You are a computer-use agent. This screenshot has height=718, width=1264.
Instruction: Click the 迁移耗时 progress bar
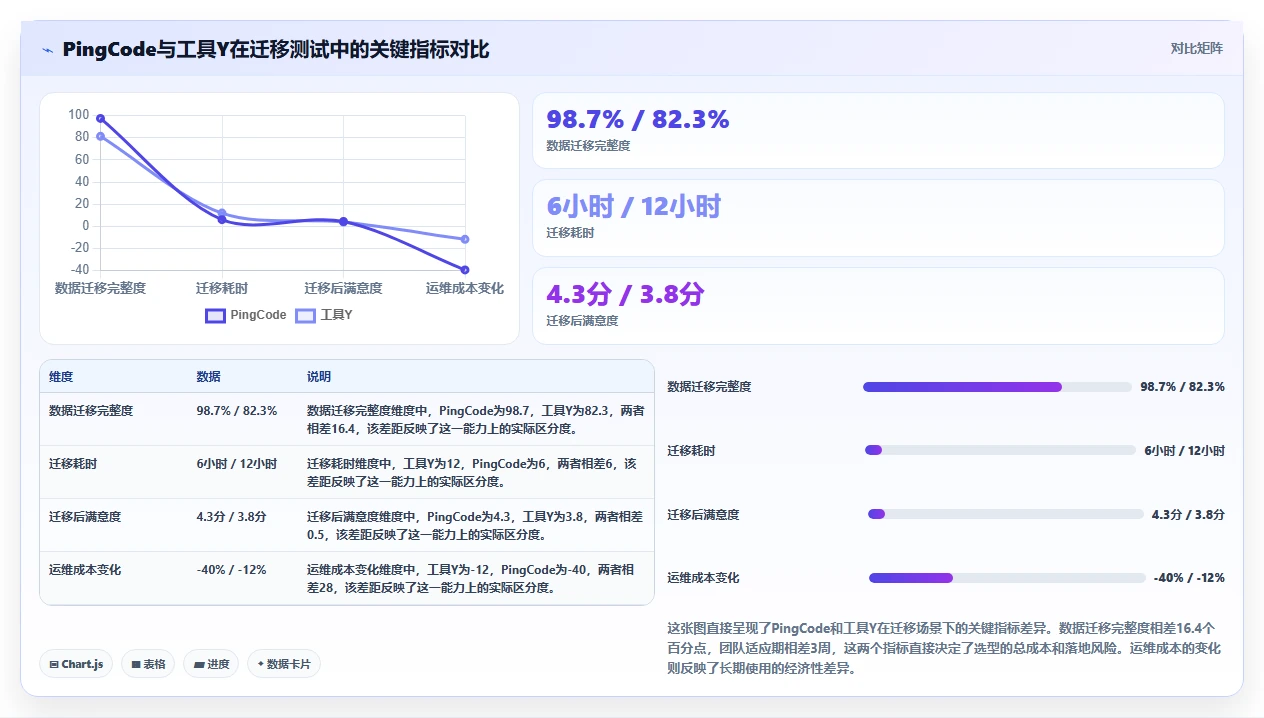click(x=1000, y=450)
